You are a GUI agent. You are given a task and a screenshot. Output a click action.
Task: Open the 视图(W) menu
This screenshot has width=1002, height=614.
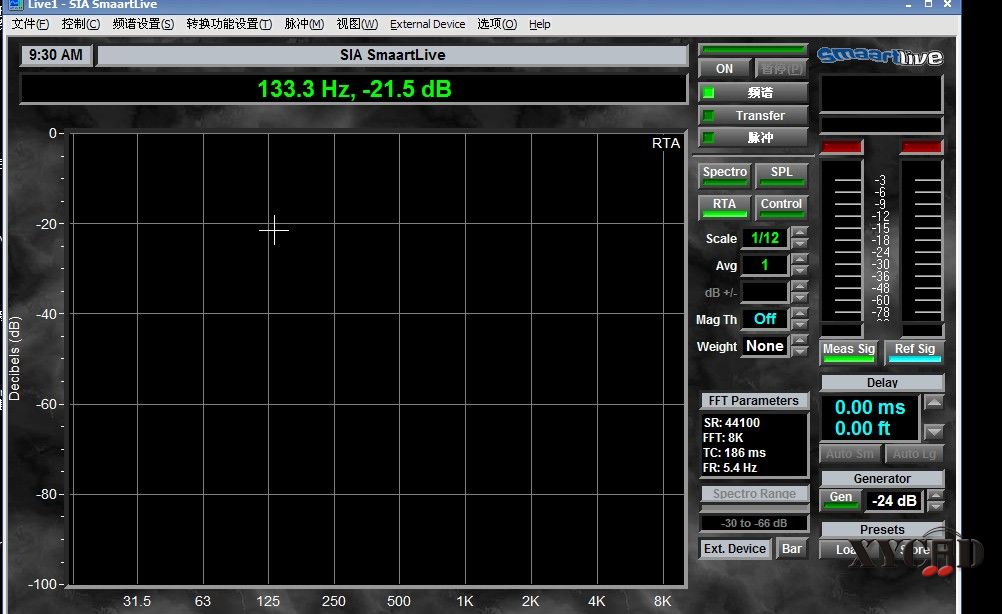357,24
